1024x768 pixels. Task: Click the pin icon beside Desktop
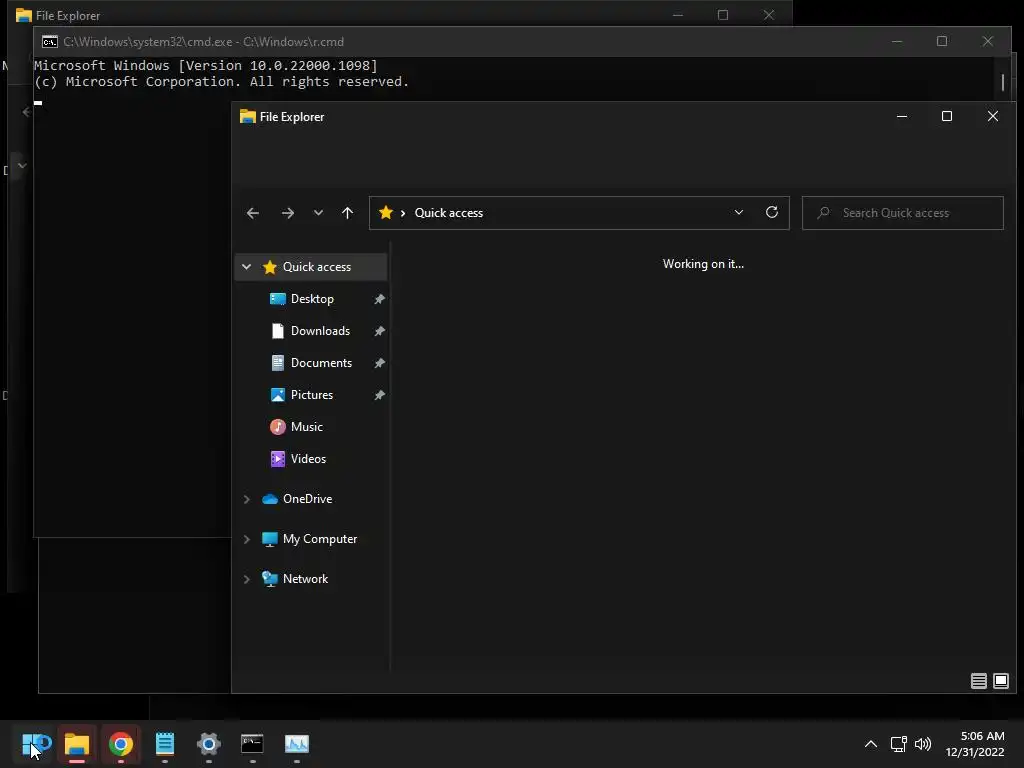pyautogui.click(x=379, y=299)
